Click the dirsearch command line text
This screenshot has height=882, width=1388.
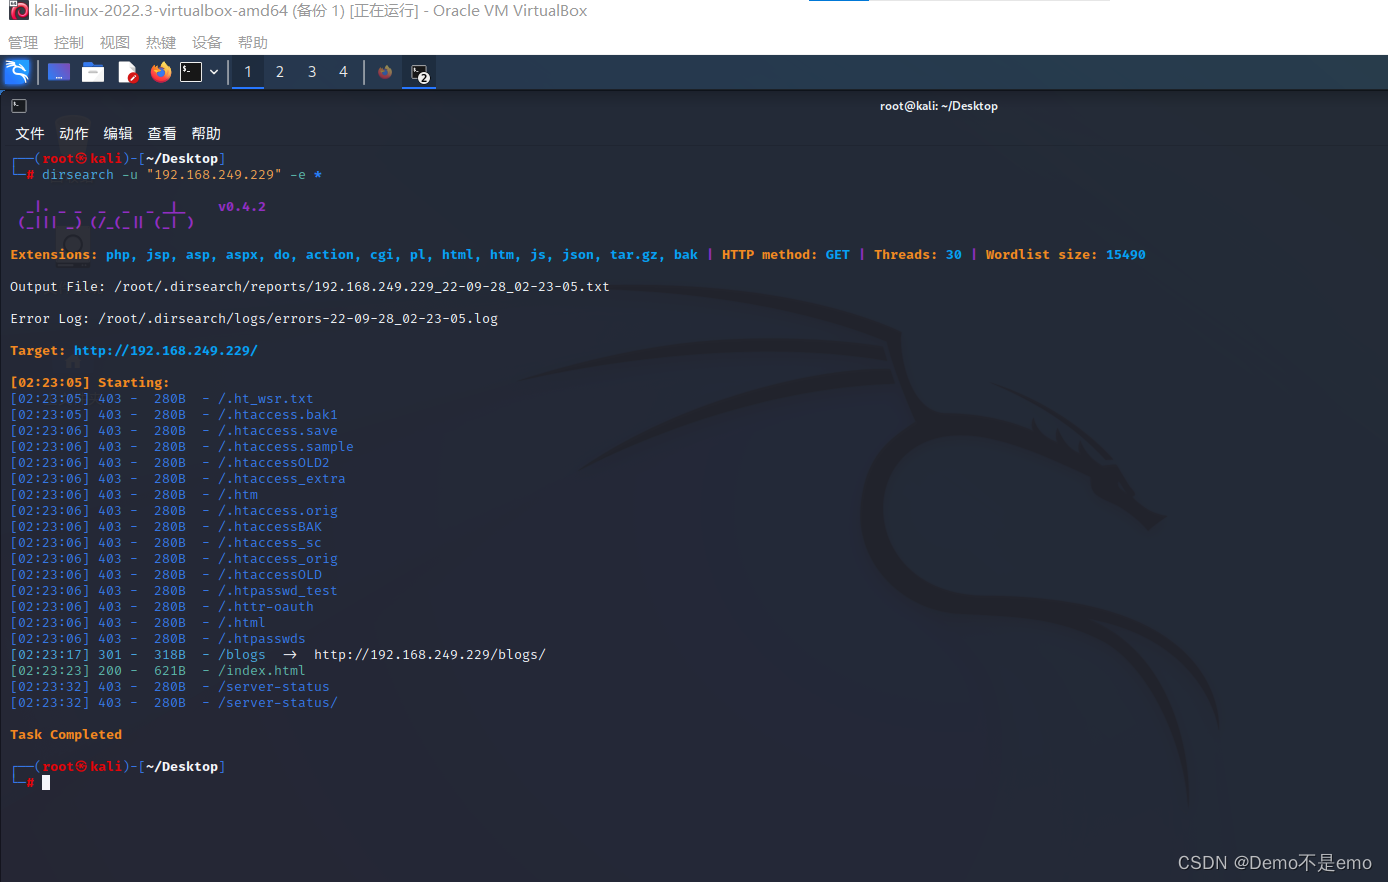point(182,175)
